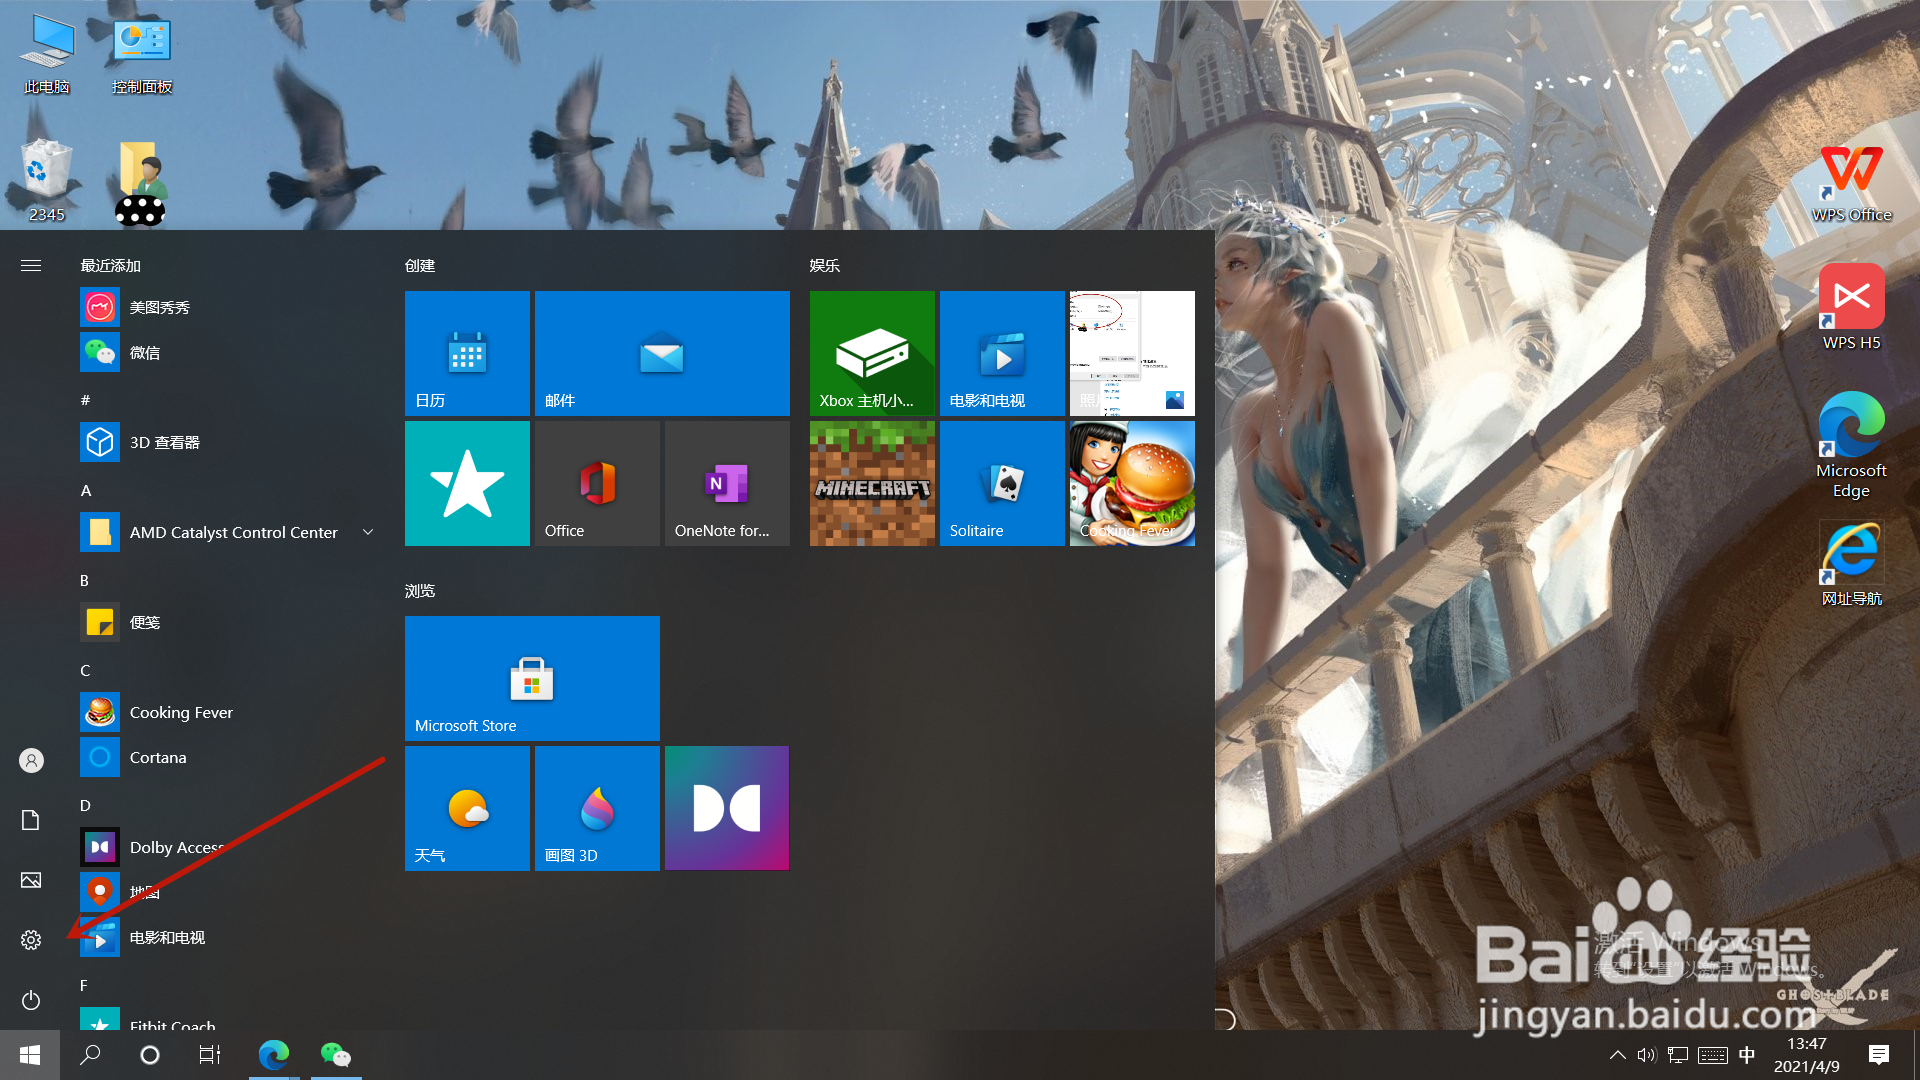Viewport: 1920px width, 1080px height.
Task: Launch the Cooking Fever tile
Action: [1132, 483]
